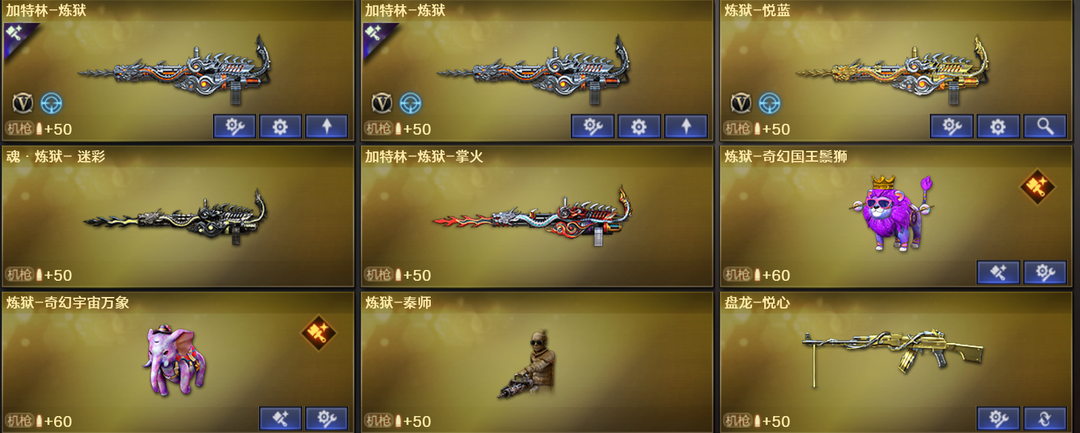Click the golden 盘龙-悦心 gun image

893,352
